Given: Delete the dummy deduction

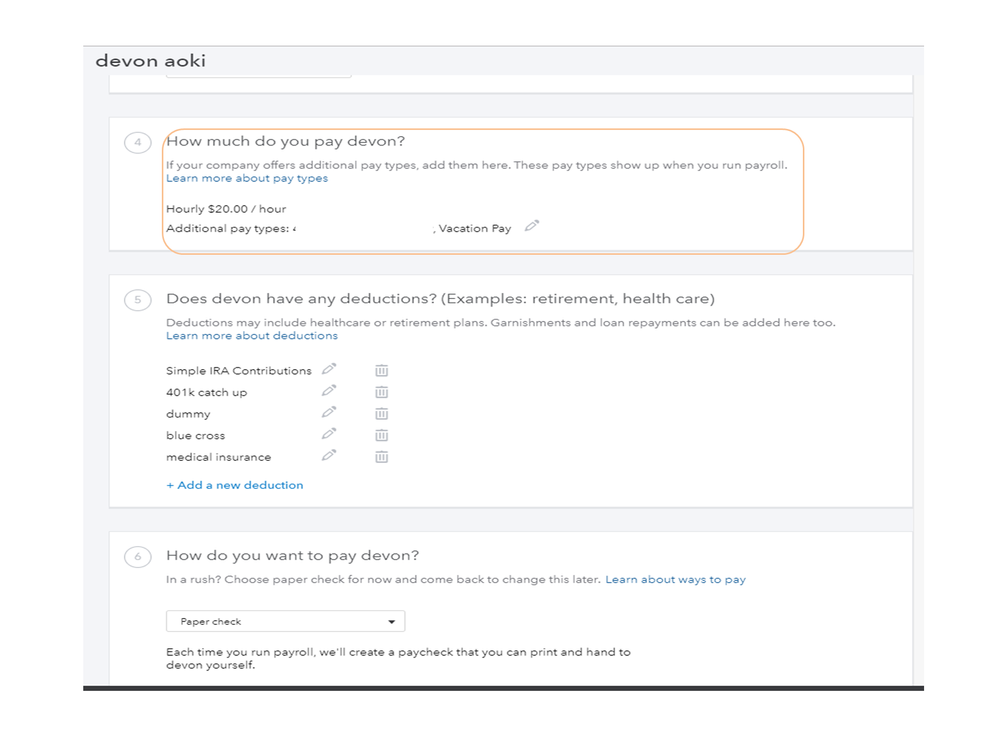Looking at the screenshot, I should pyautogui.click(x=381, y=414).
